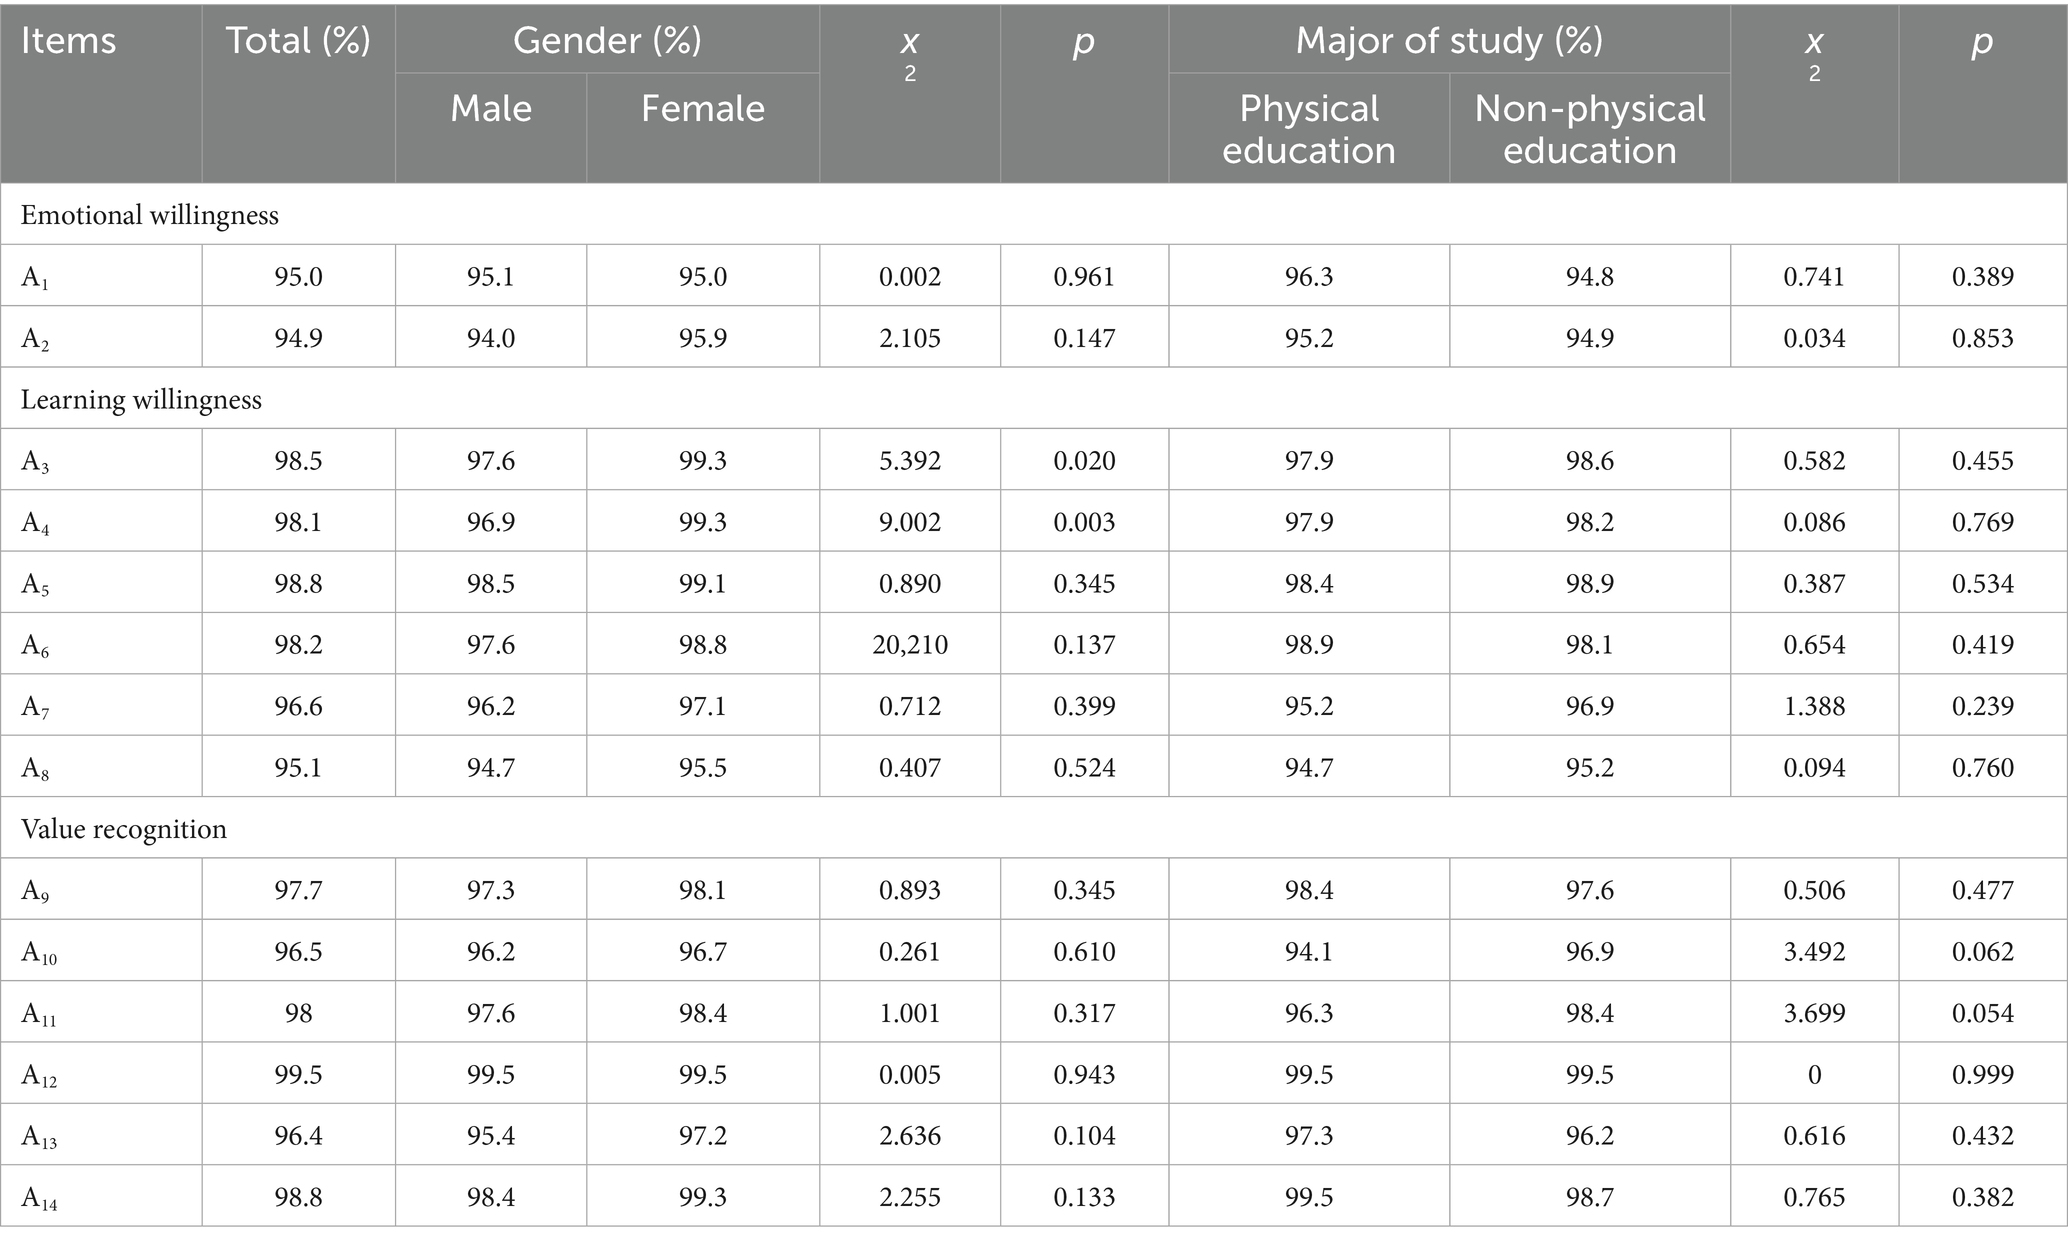Select the 0.999 p-value in row A12

coord(1982,1075)
